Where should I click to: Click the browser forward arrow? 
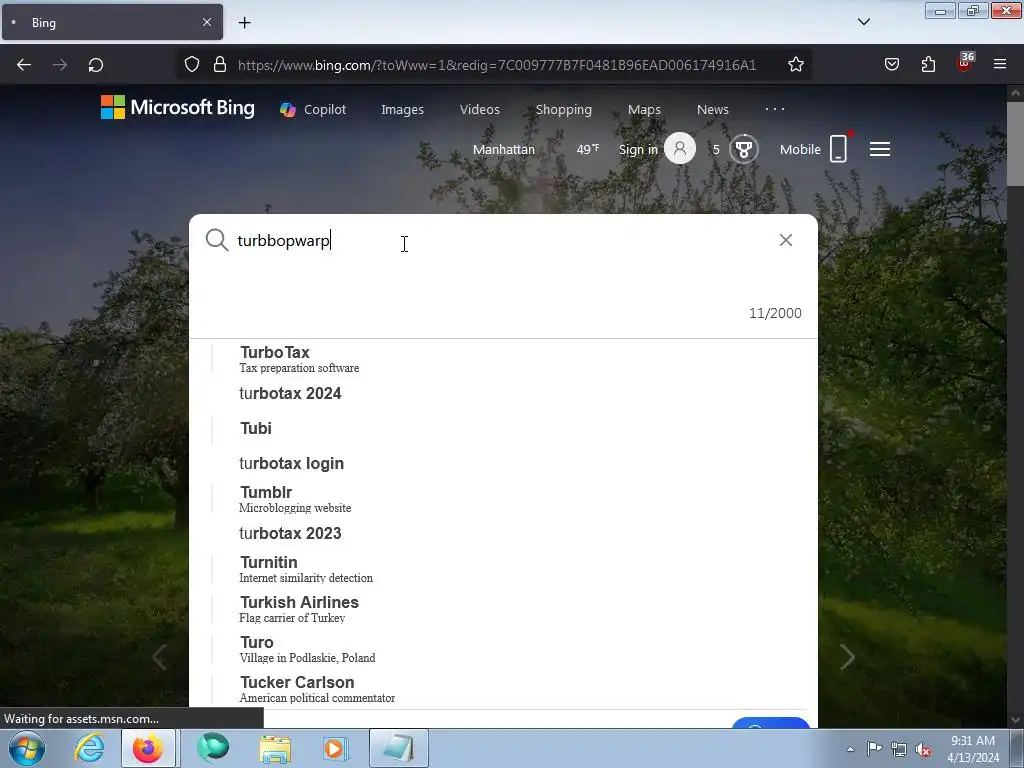point(60,65)
